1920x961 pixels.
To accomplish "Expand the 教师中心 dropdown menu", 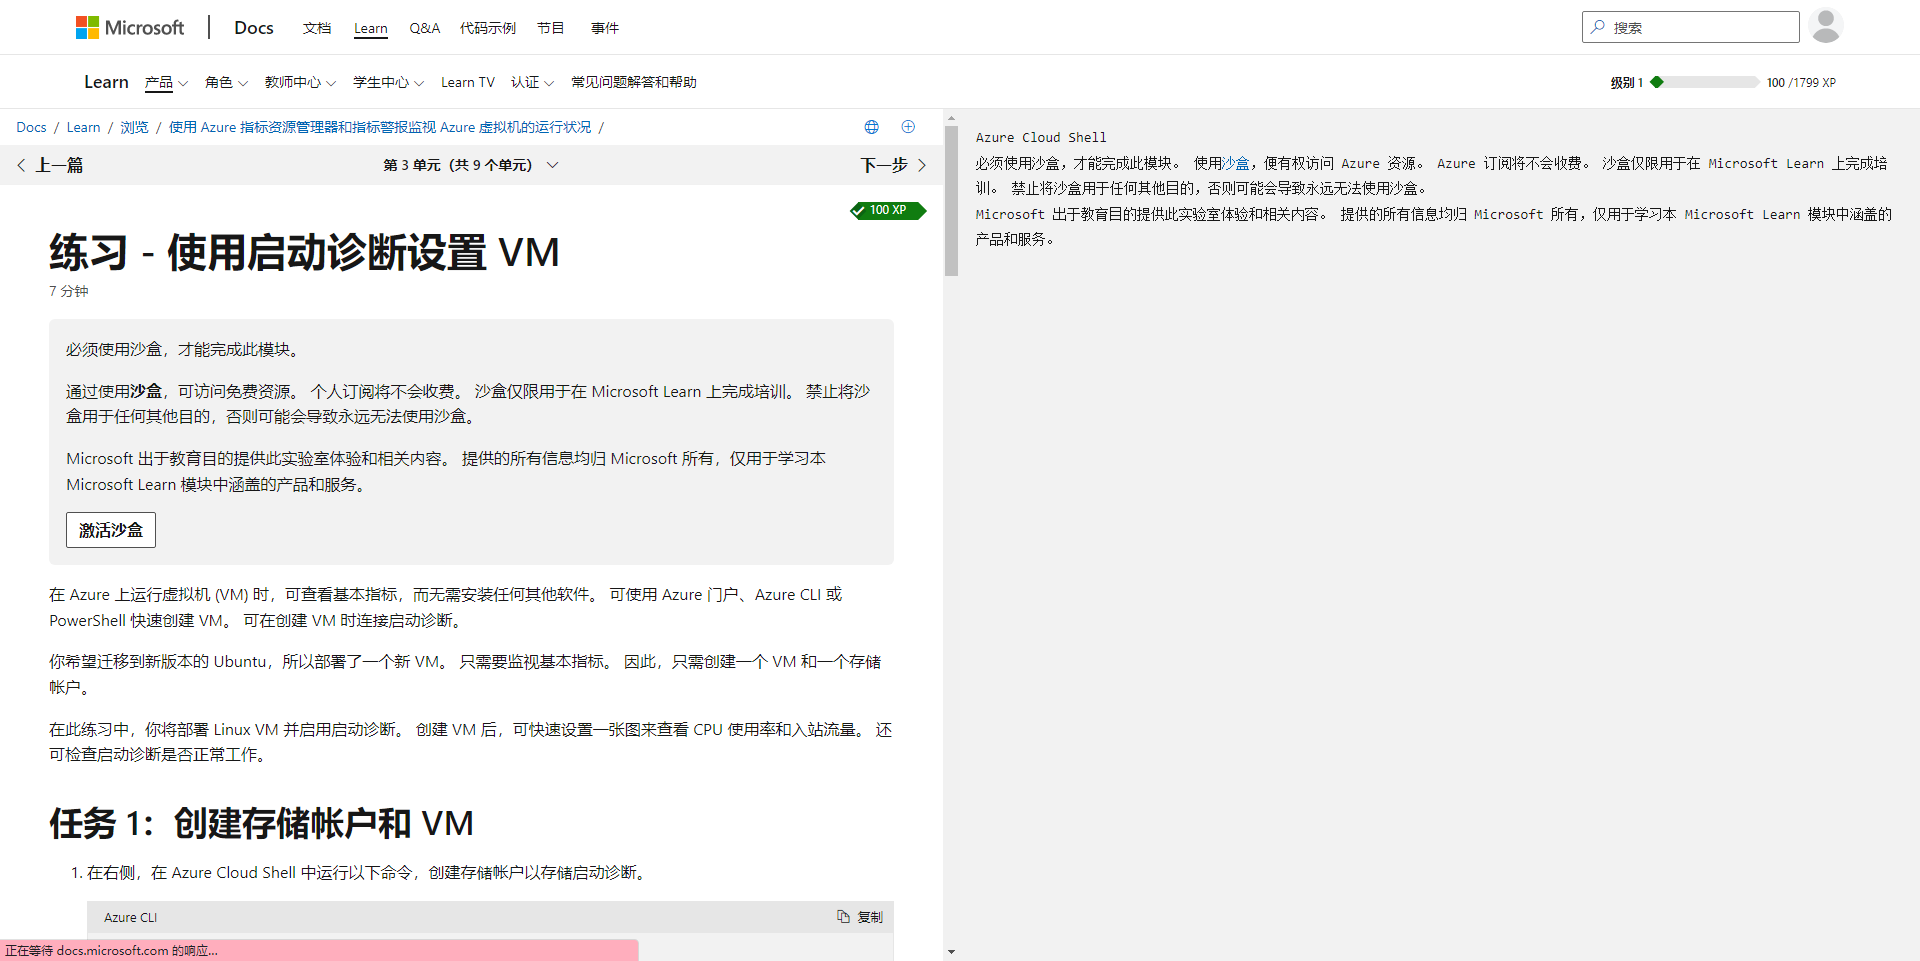I will pyautogui.click(x=300, y=82).
